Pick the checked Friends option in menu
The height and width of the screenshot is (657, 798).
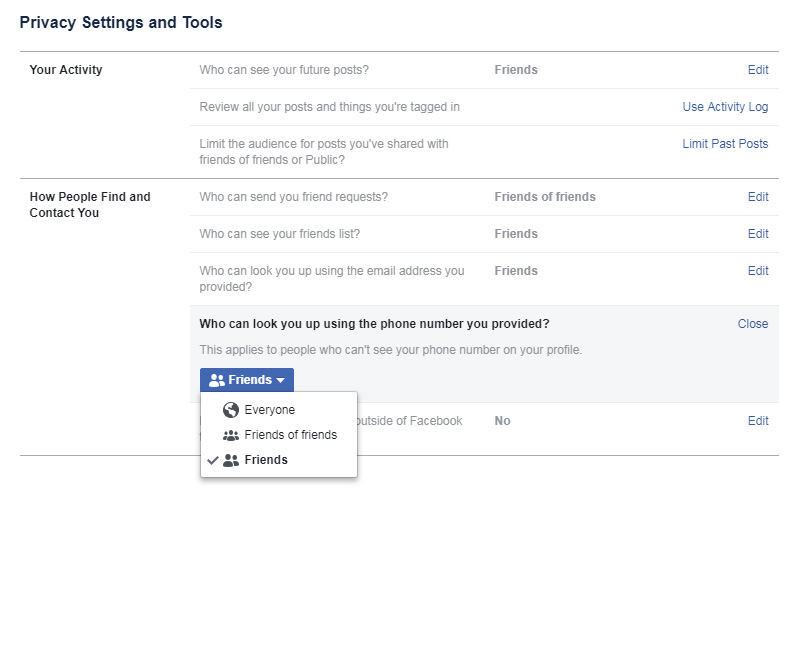(x=265, y=460)
